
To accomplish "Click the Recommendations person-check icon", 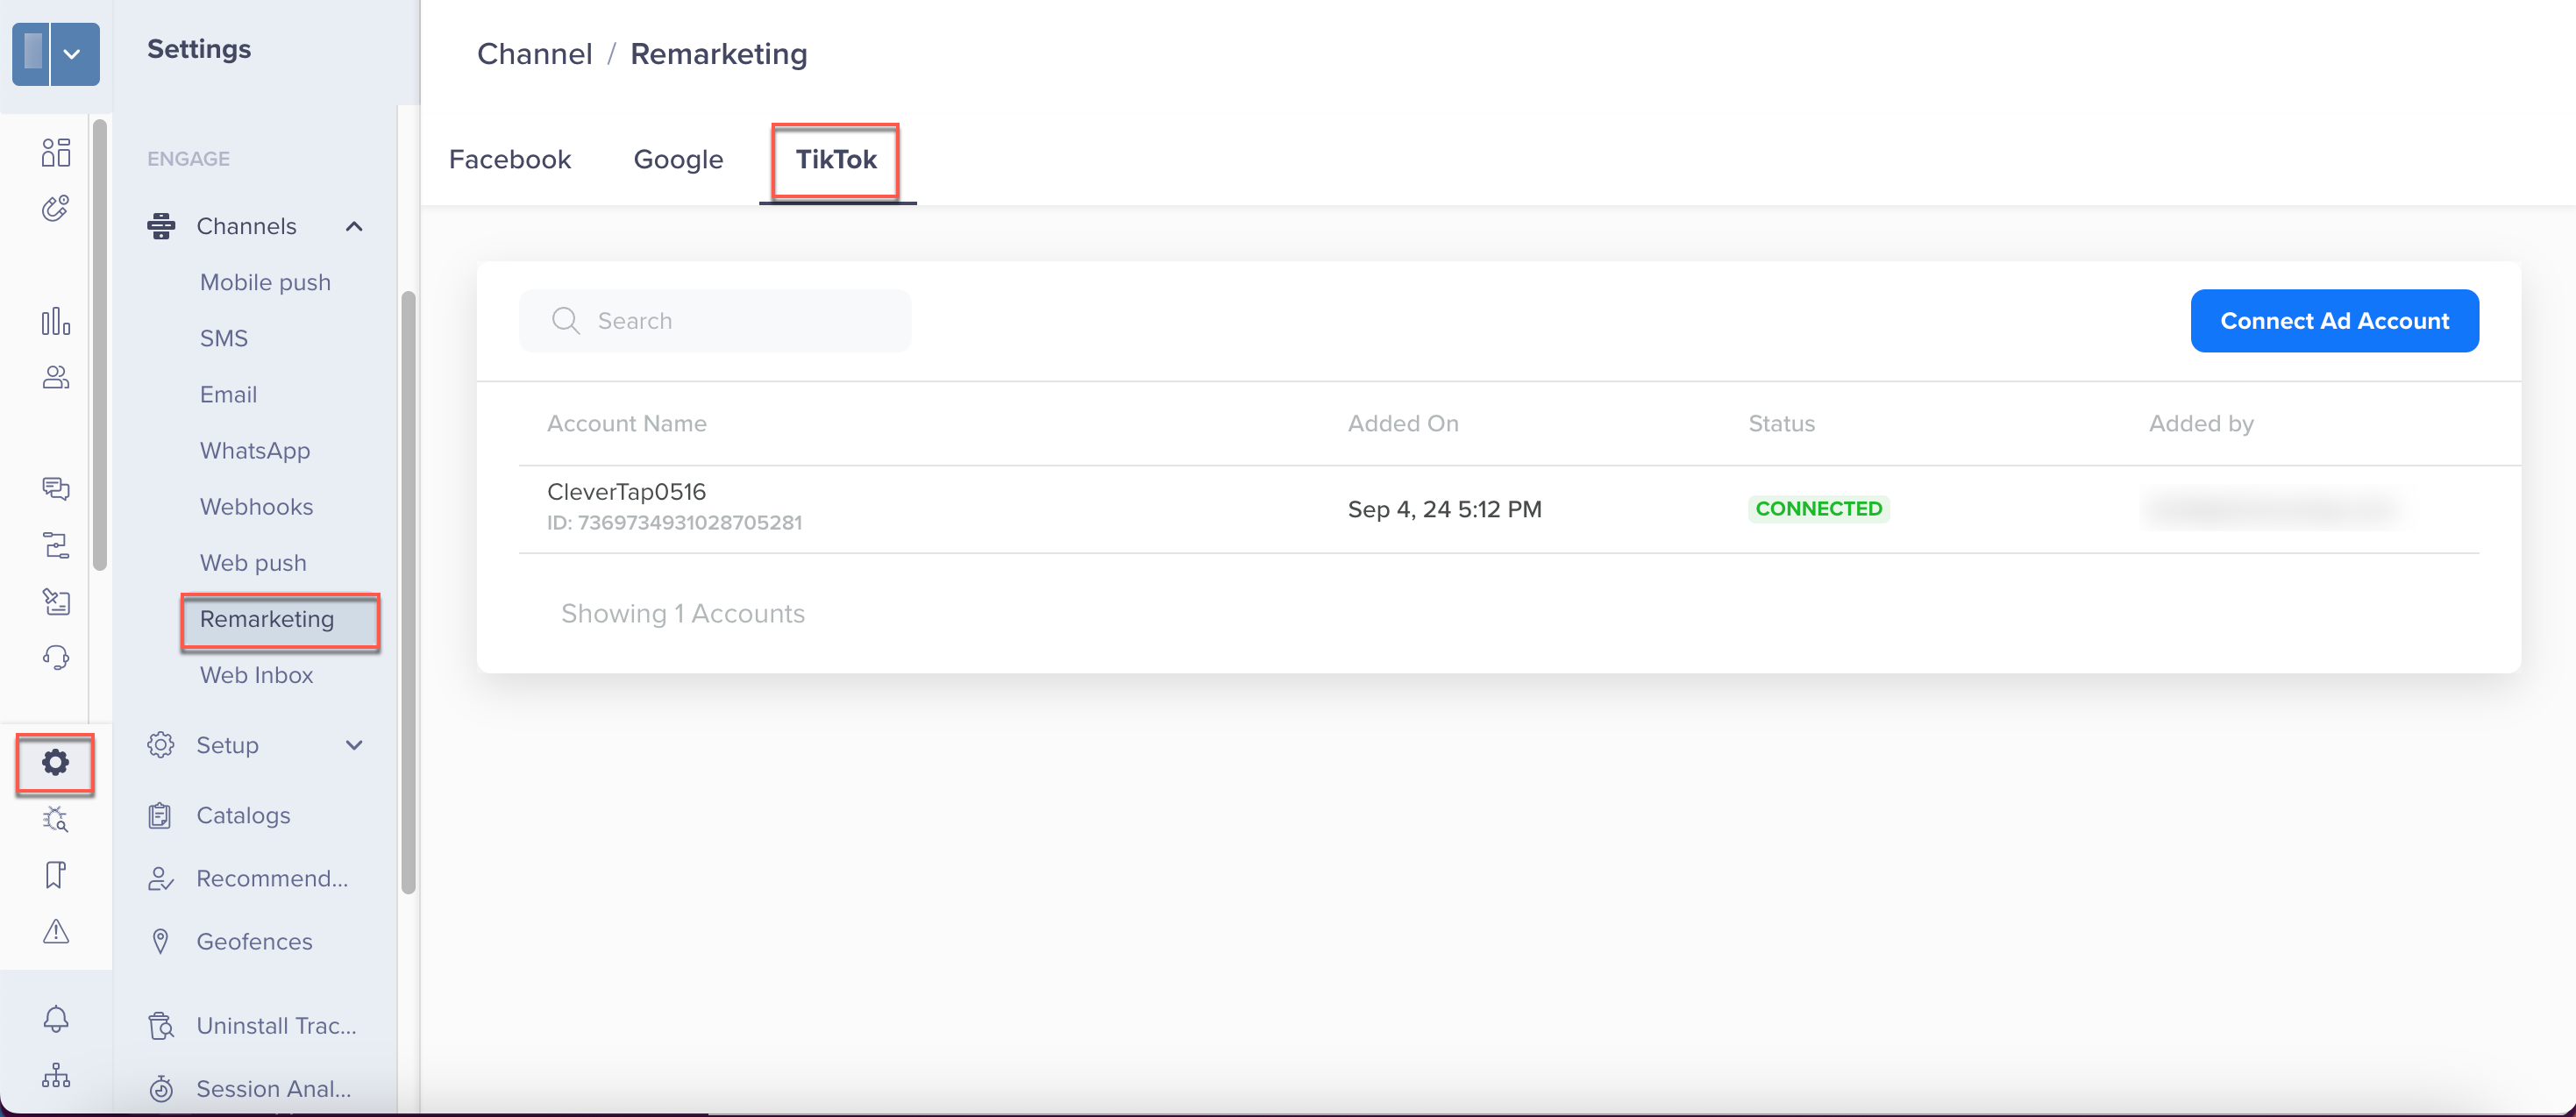I will [x=160, y=879].
